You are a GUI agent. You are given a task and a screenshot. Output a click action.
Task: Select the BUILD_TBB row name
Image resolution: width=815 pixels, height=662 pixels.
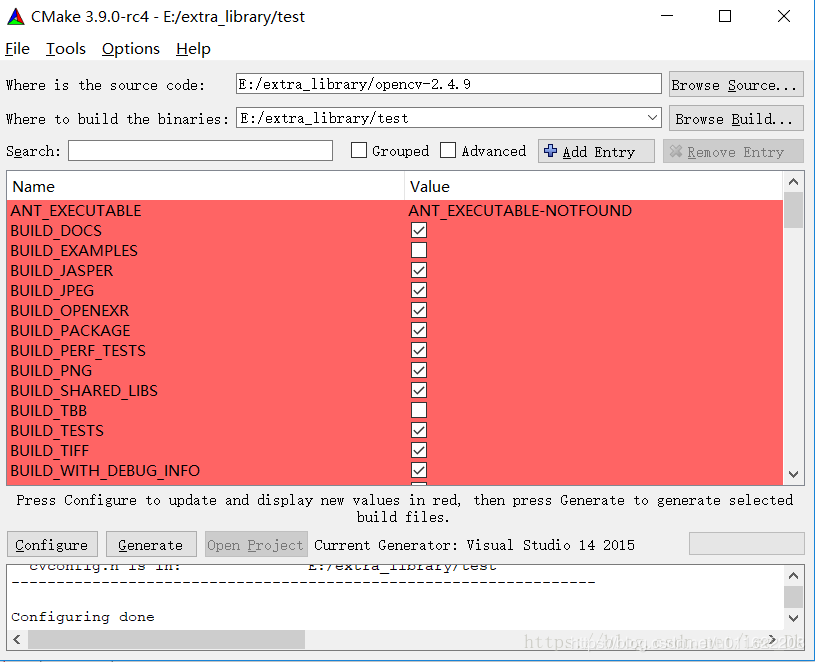pyautogui.click(x=49, y=411)
